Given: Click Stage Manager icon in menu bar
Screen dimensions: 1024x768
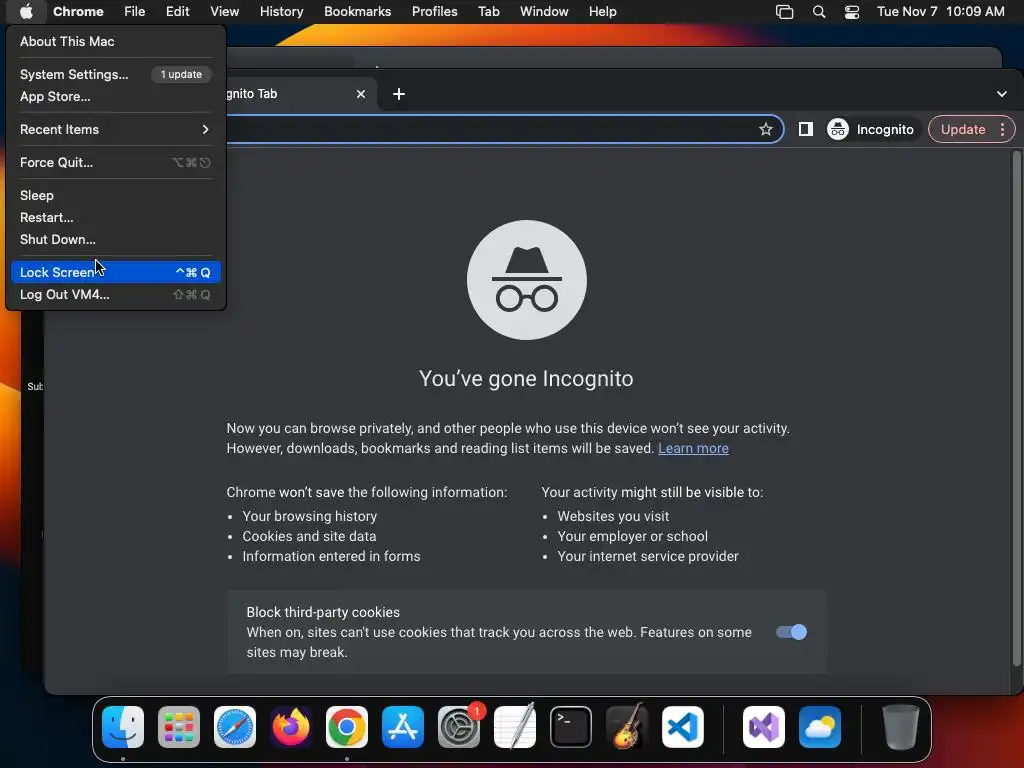Looking at the screenshot, I should (784, 12).
